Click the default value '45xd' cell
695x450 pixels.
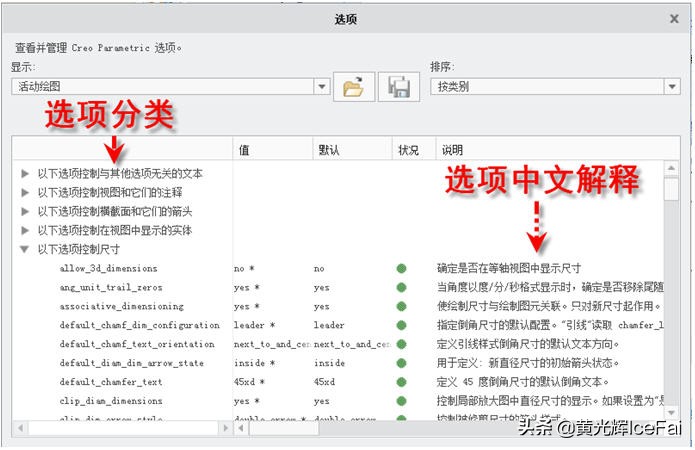pos(324,382)
